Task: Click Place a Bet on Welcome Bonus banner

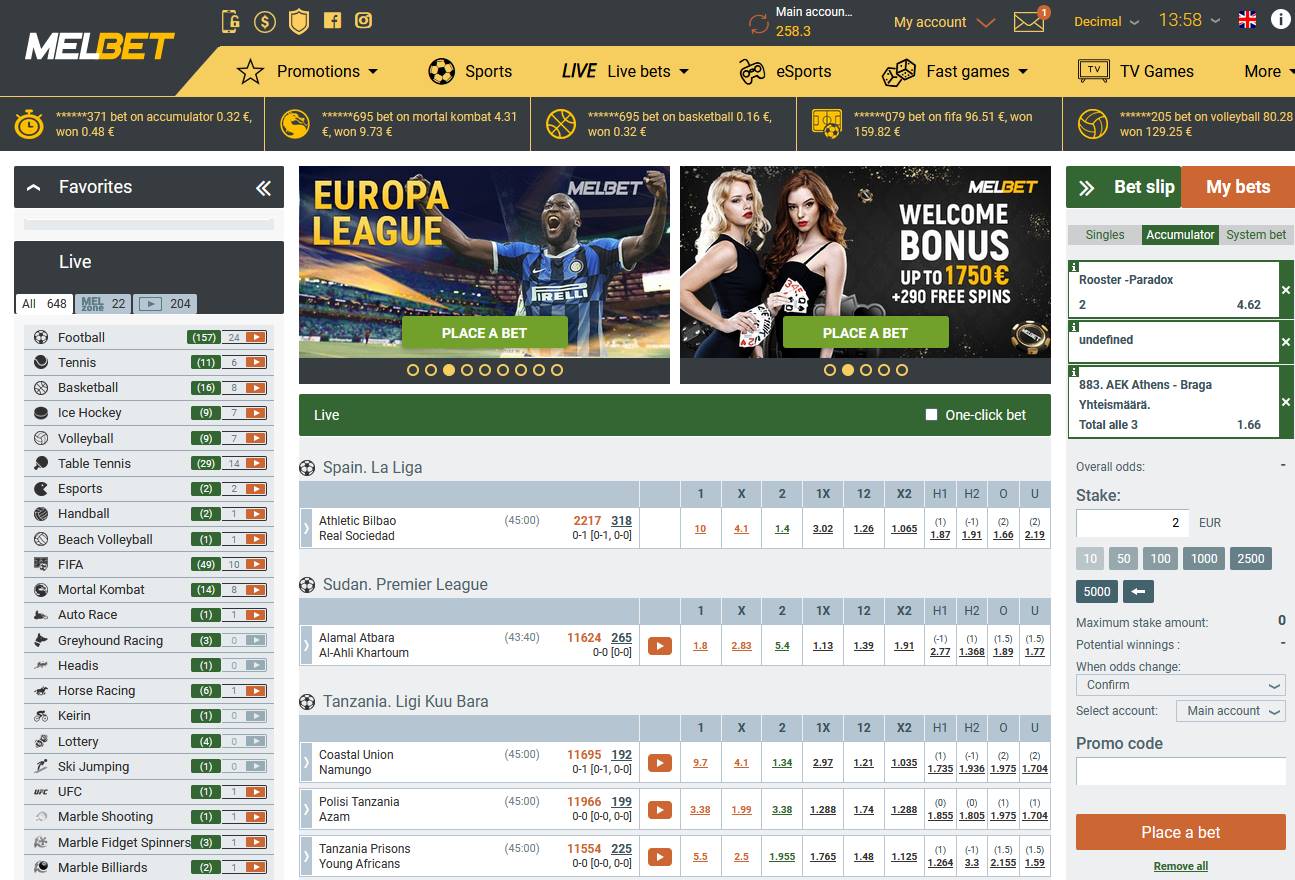Action: point(865,333)
